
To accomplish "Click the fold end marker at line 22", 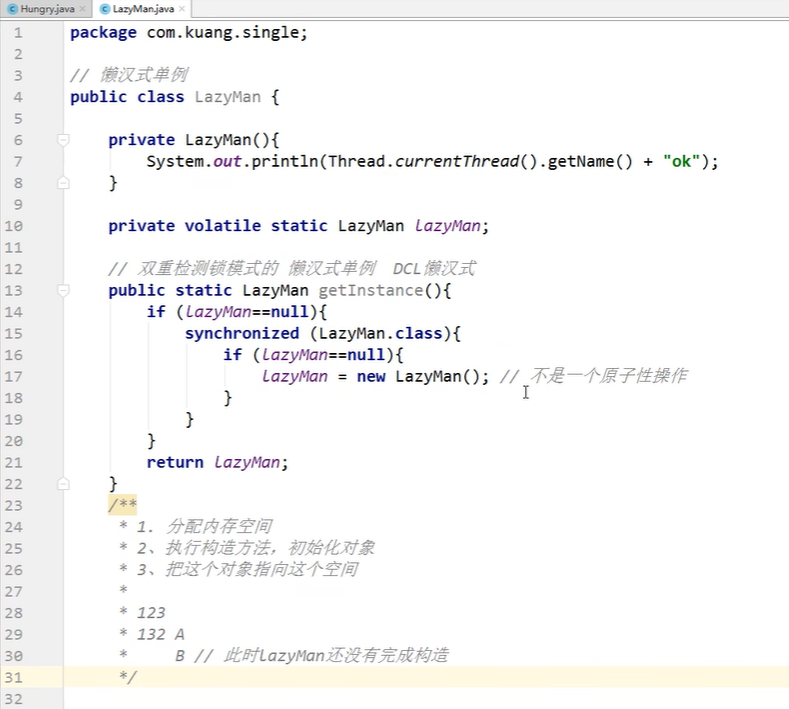I will (63, 484).
